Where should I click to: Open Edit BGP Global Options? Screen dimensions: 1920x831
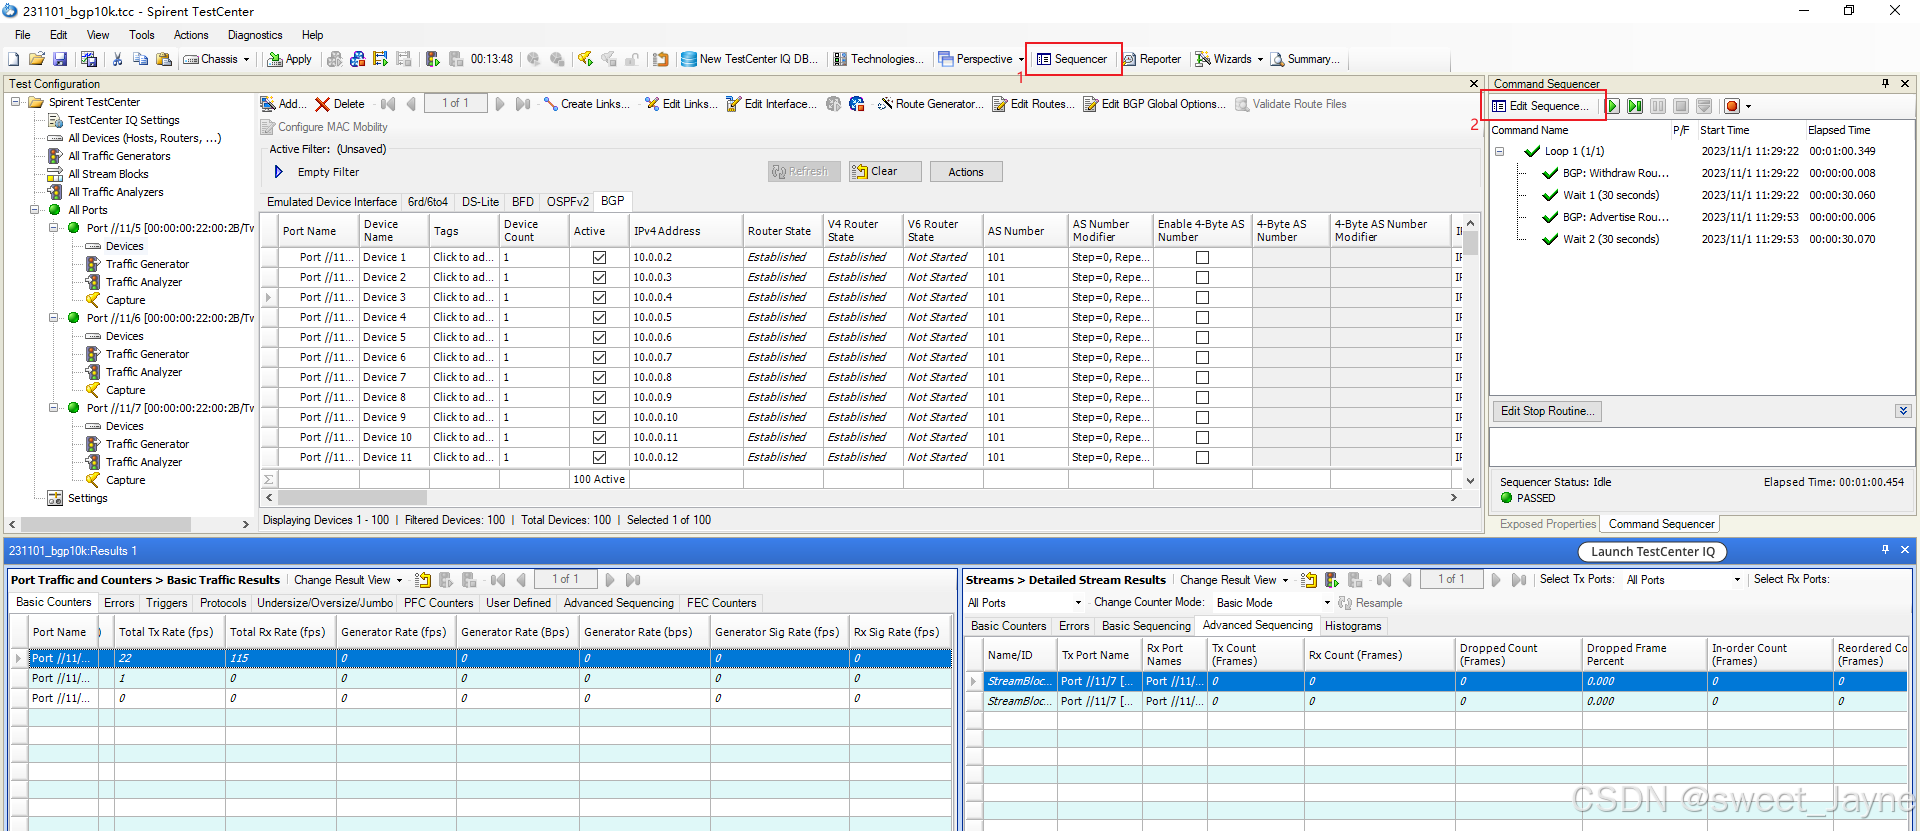[x=1154, y=104]
